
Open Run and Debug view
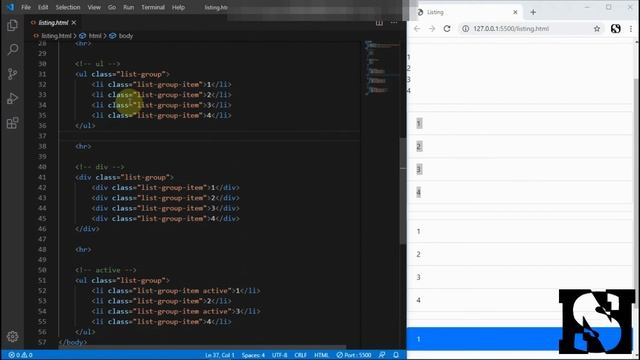pos(12,98)
